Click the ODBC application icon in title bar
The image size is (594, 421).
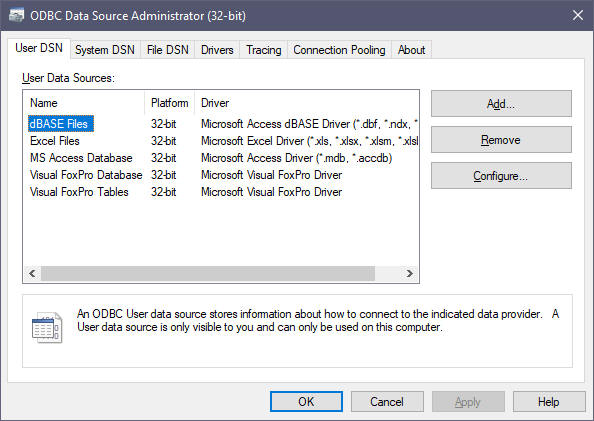click(16, 16)
